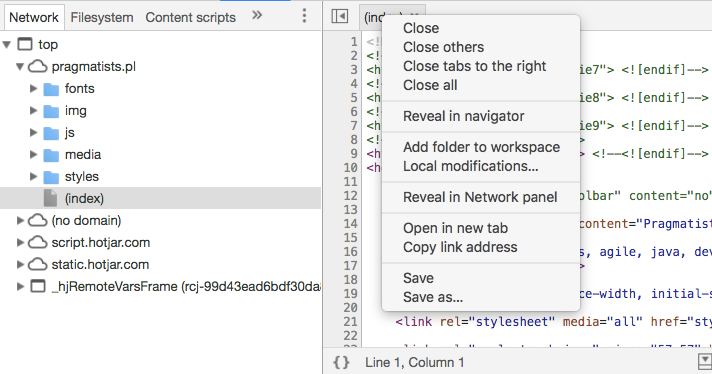
Task: Click the img folder icon
Action: pyautogui.click(x=51, y=111)
